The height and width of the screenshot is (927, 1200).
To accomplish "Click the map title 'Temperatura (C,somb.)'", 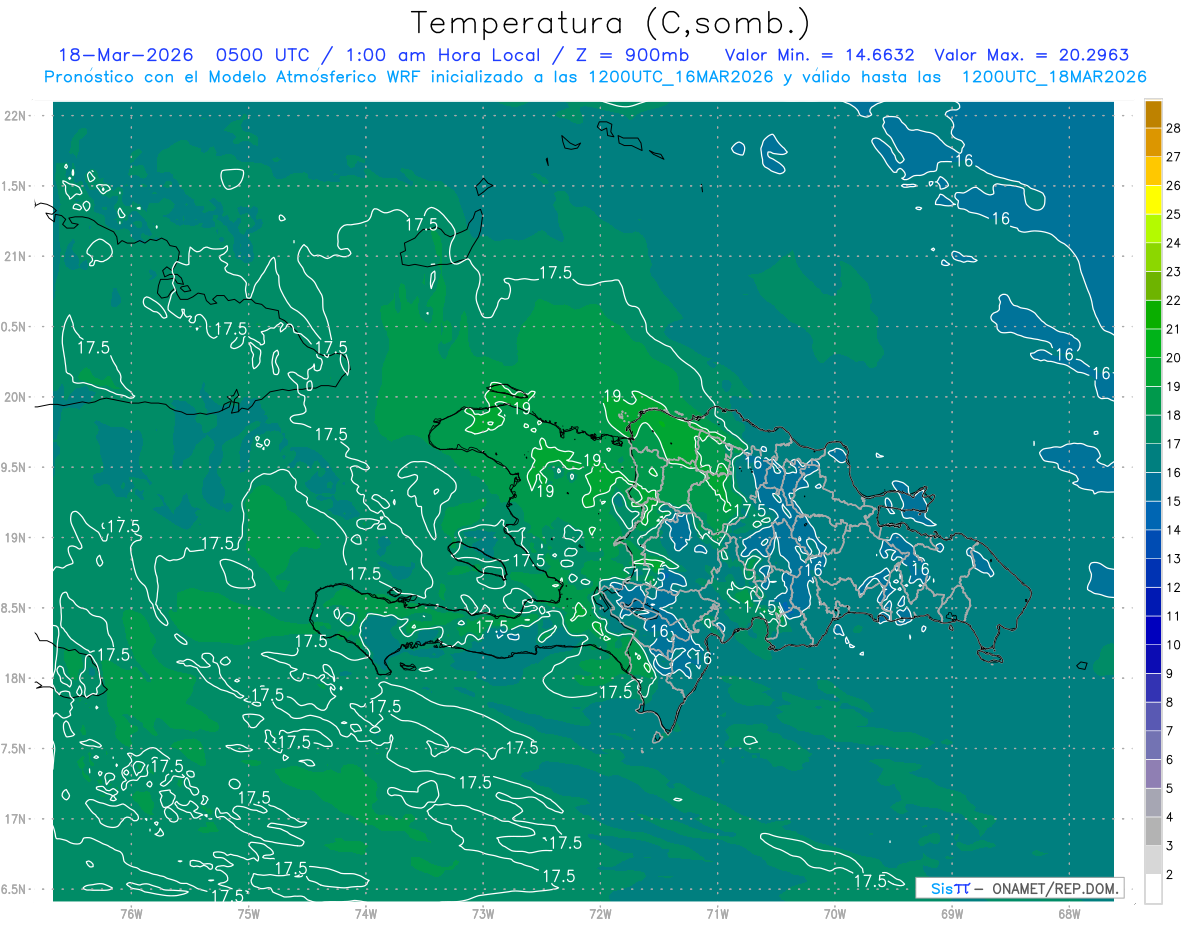I will tap(610, 23).
